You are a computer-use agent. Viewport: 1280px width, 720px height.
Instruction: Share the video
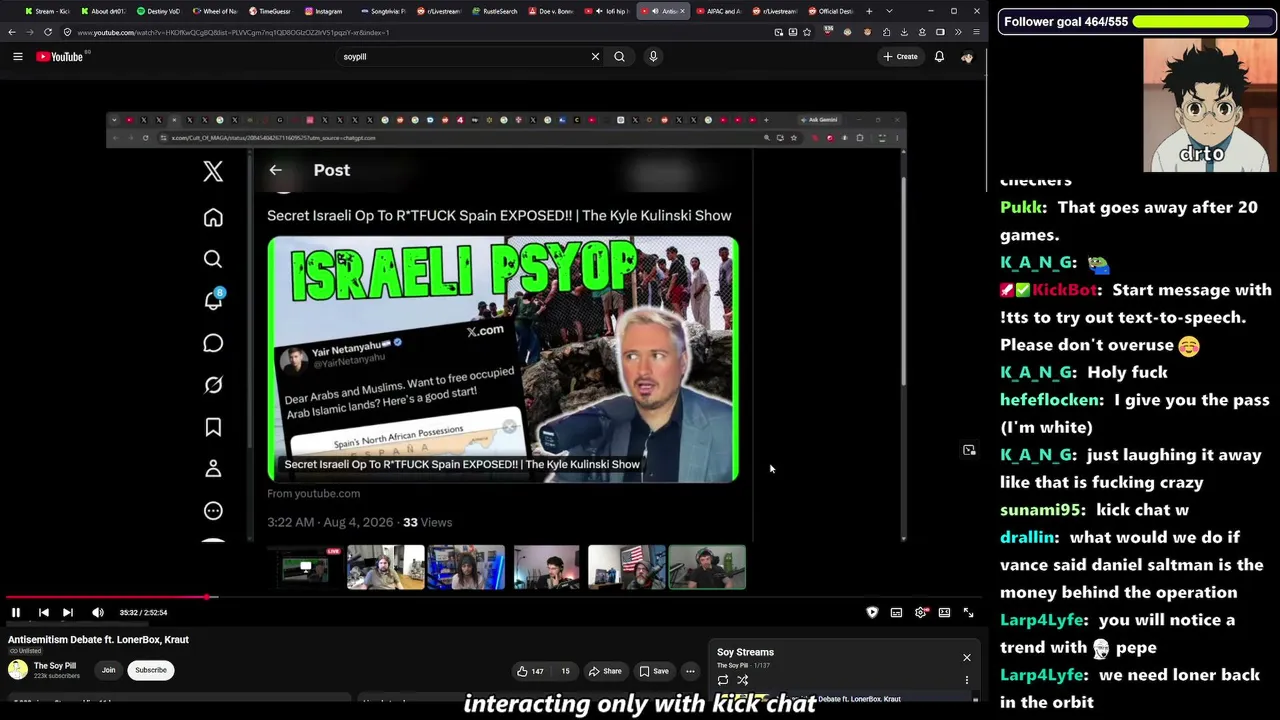(x=605, y=671)
